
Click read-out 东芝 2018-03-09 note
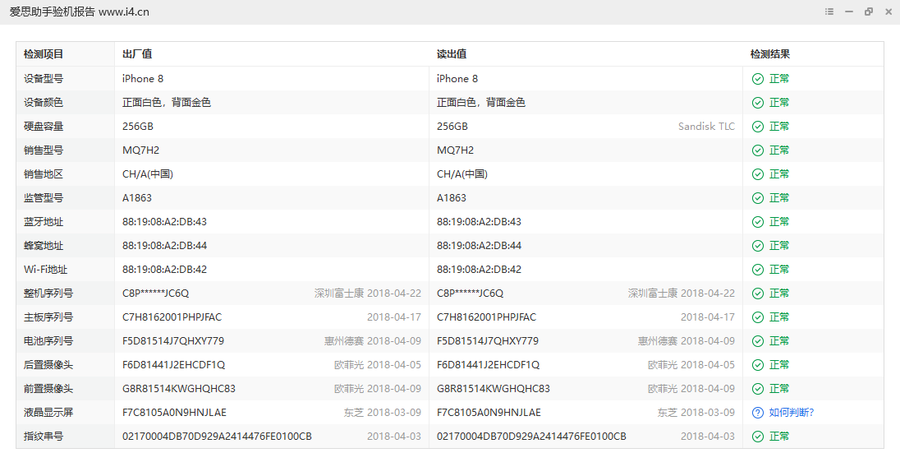tap(696, 412)
